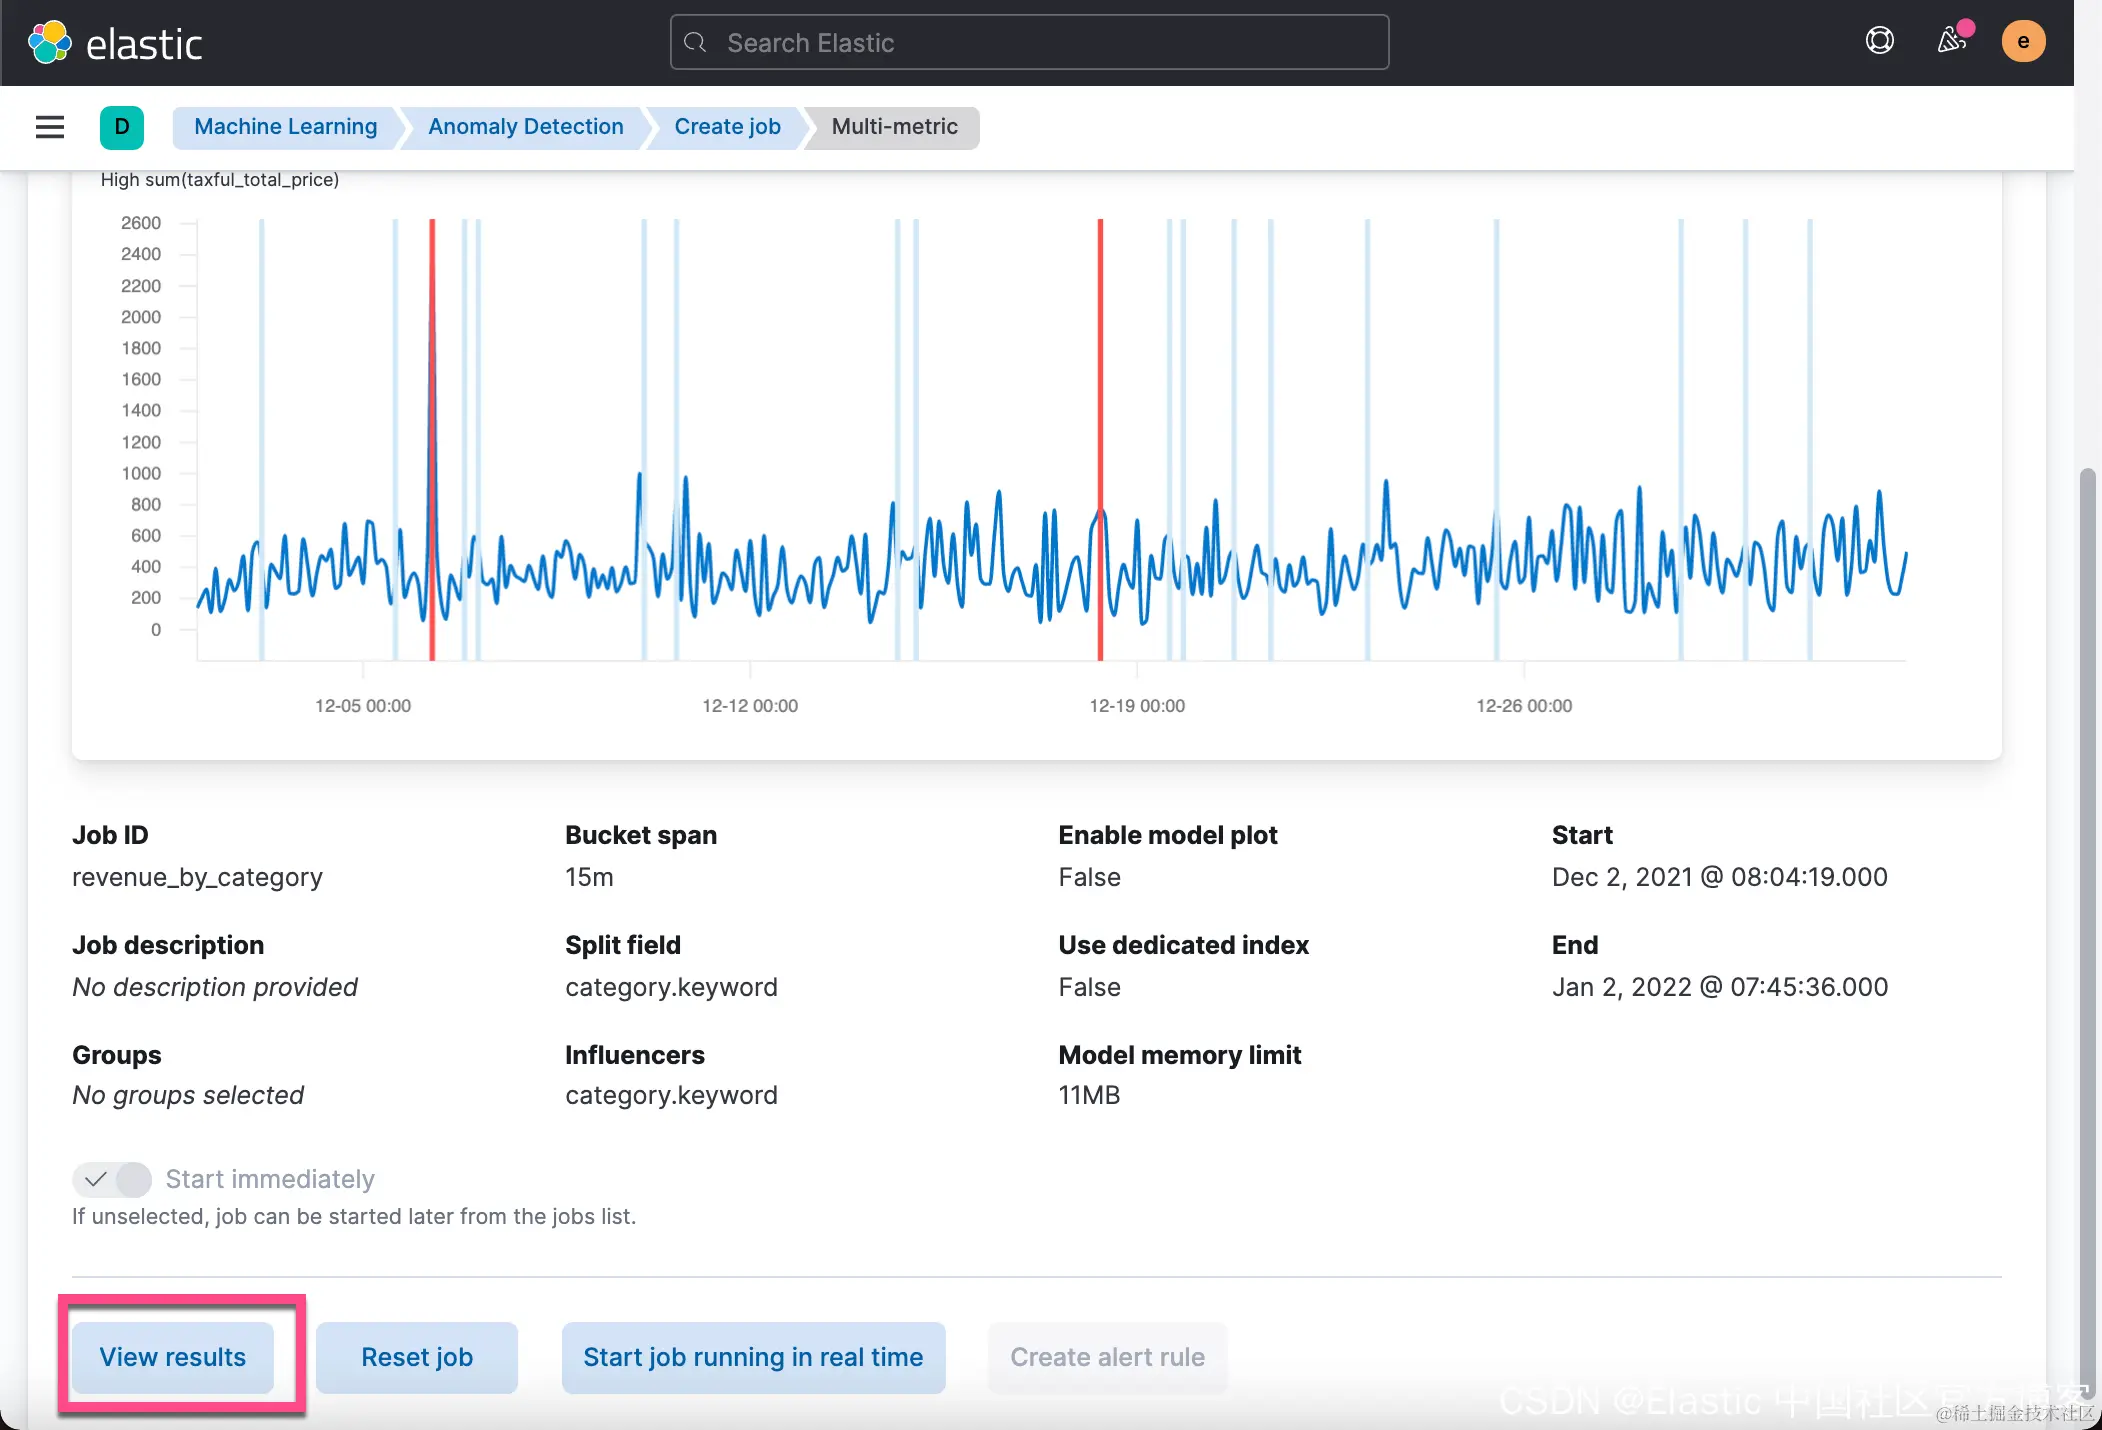Viewport: 2102px width, 1430px height.
Task: Open the user avatar menu
Action: point(2022,41)
